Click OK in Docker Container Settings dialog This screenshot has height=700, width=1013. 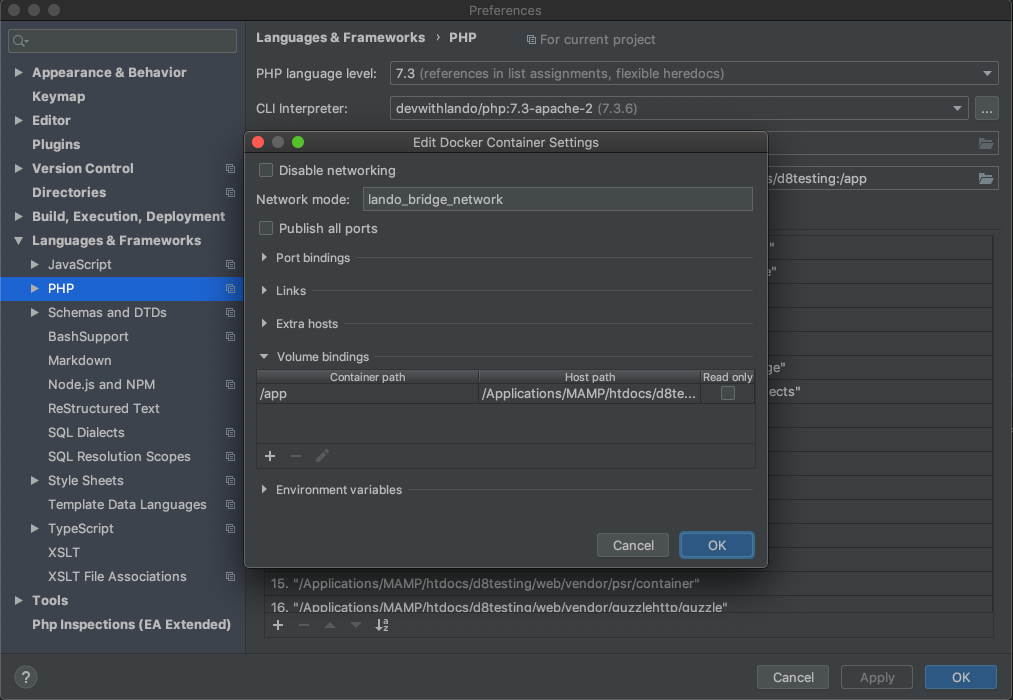(x=716, y=546)
